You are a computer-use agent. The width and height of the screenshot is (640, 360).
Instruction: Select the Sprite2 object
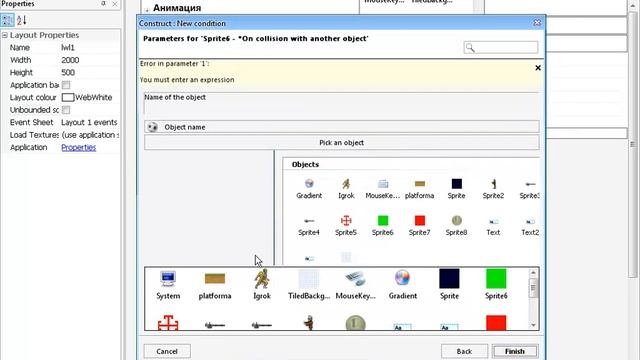493,189
